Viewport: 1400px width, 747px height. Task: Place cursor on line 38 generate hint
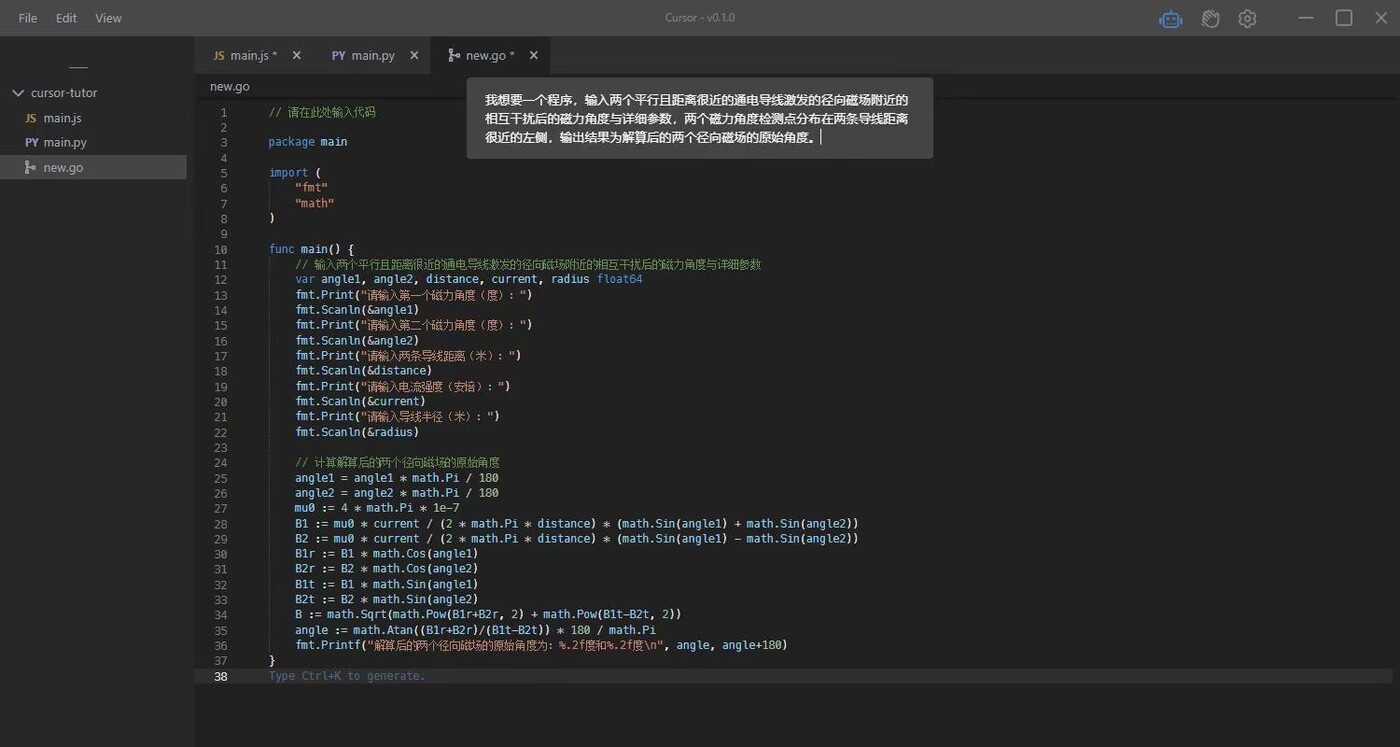pos(347,676)
